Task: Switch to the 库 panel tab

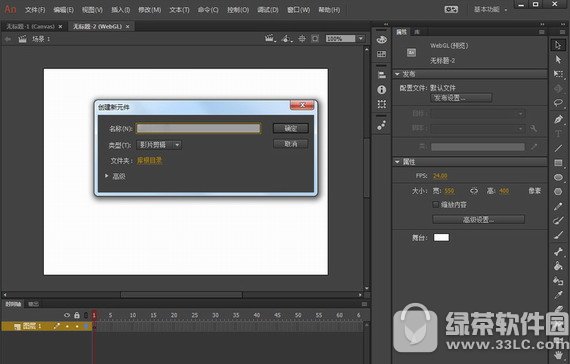Action: tap(417, 32)
